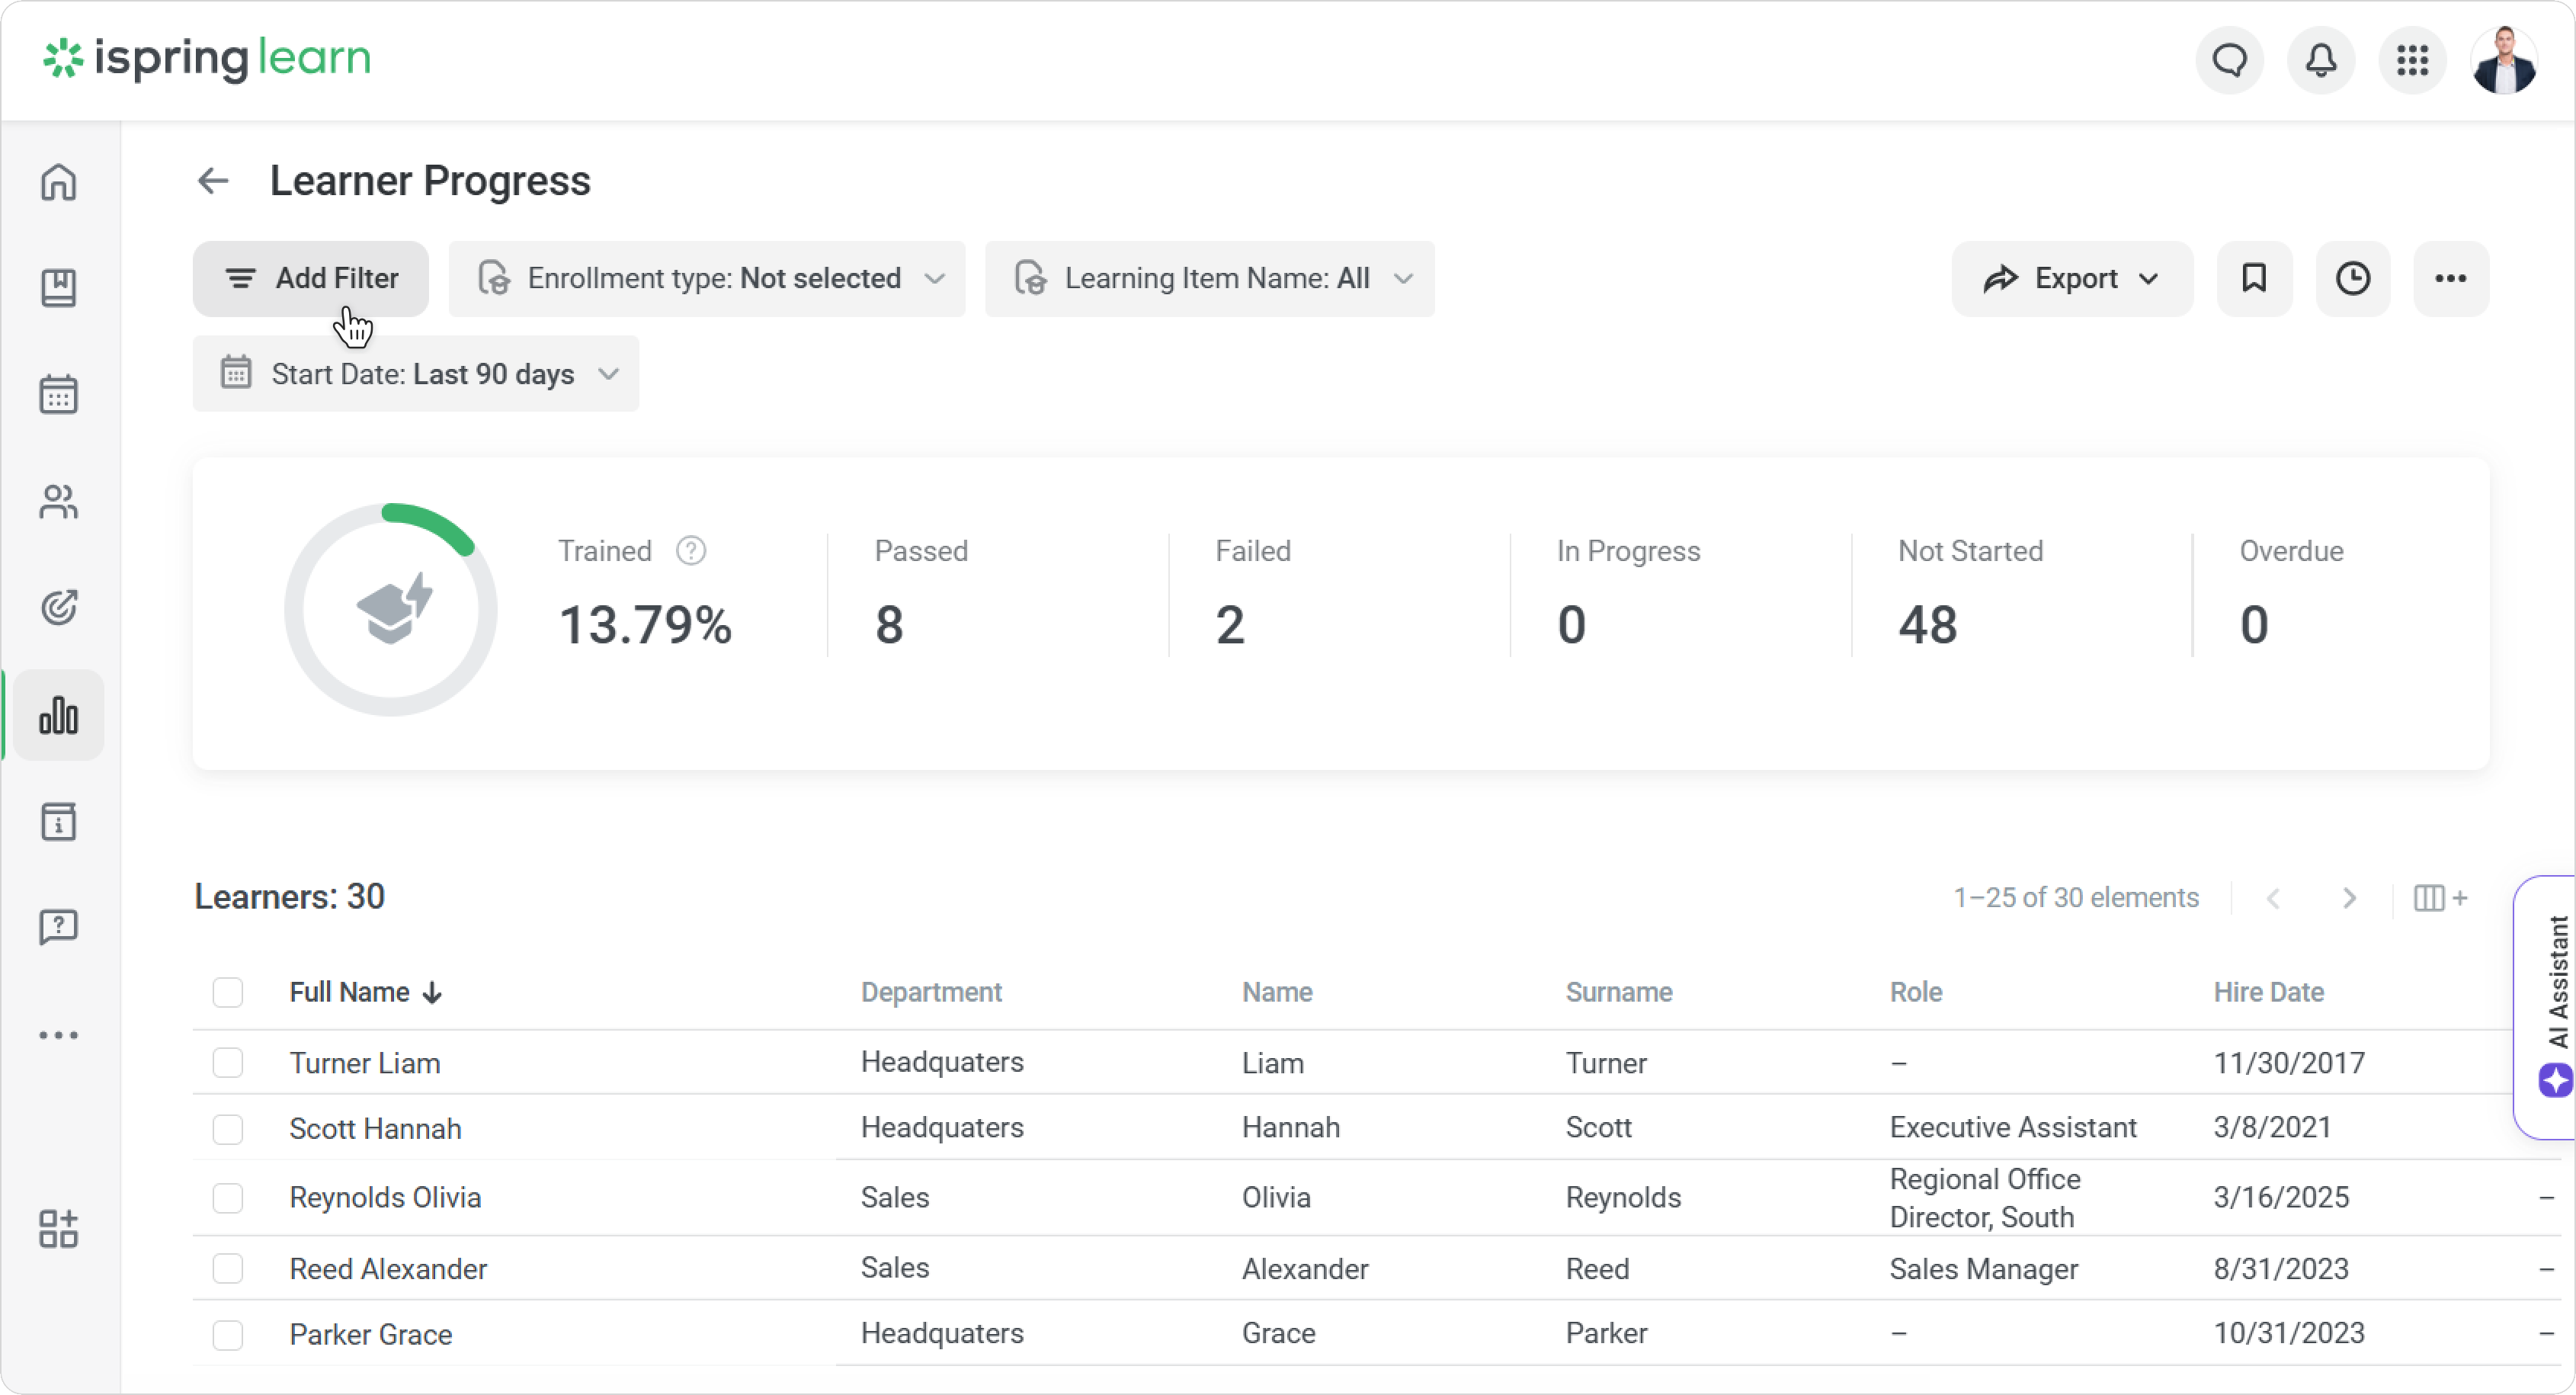Click the Trained help question mark
Screen dimensions: 2576x1395
point(691,551)
